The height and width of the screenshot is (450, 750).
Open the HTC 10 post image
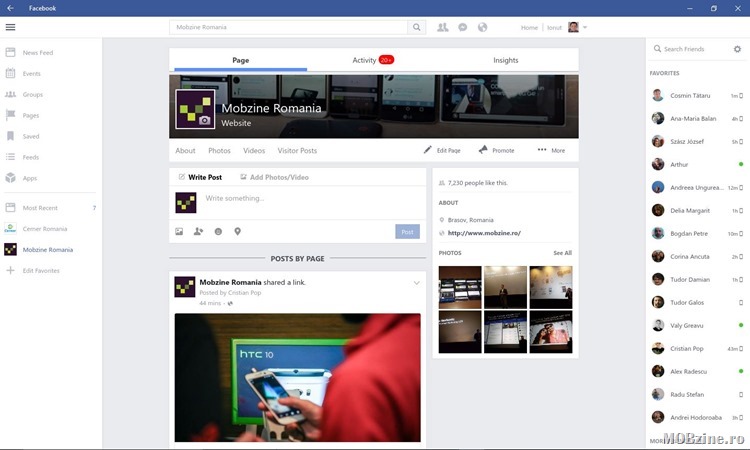(298, 378)
